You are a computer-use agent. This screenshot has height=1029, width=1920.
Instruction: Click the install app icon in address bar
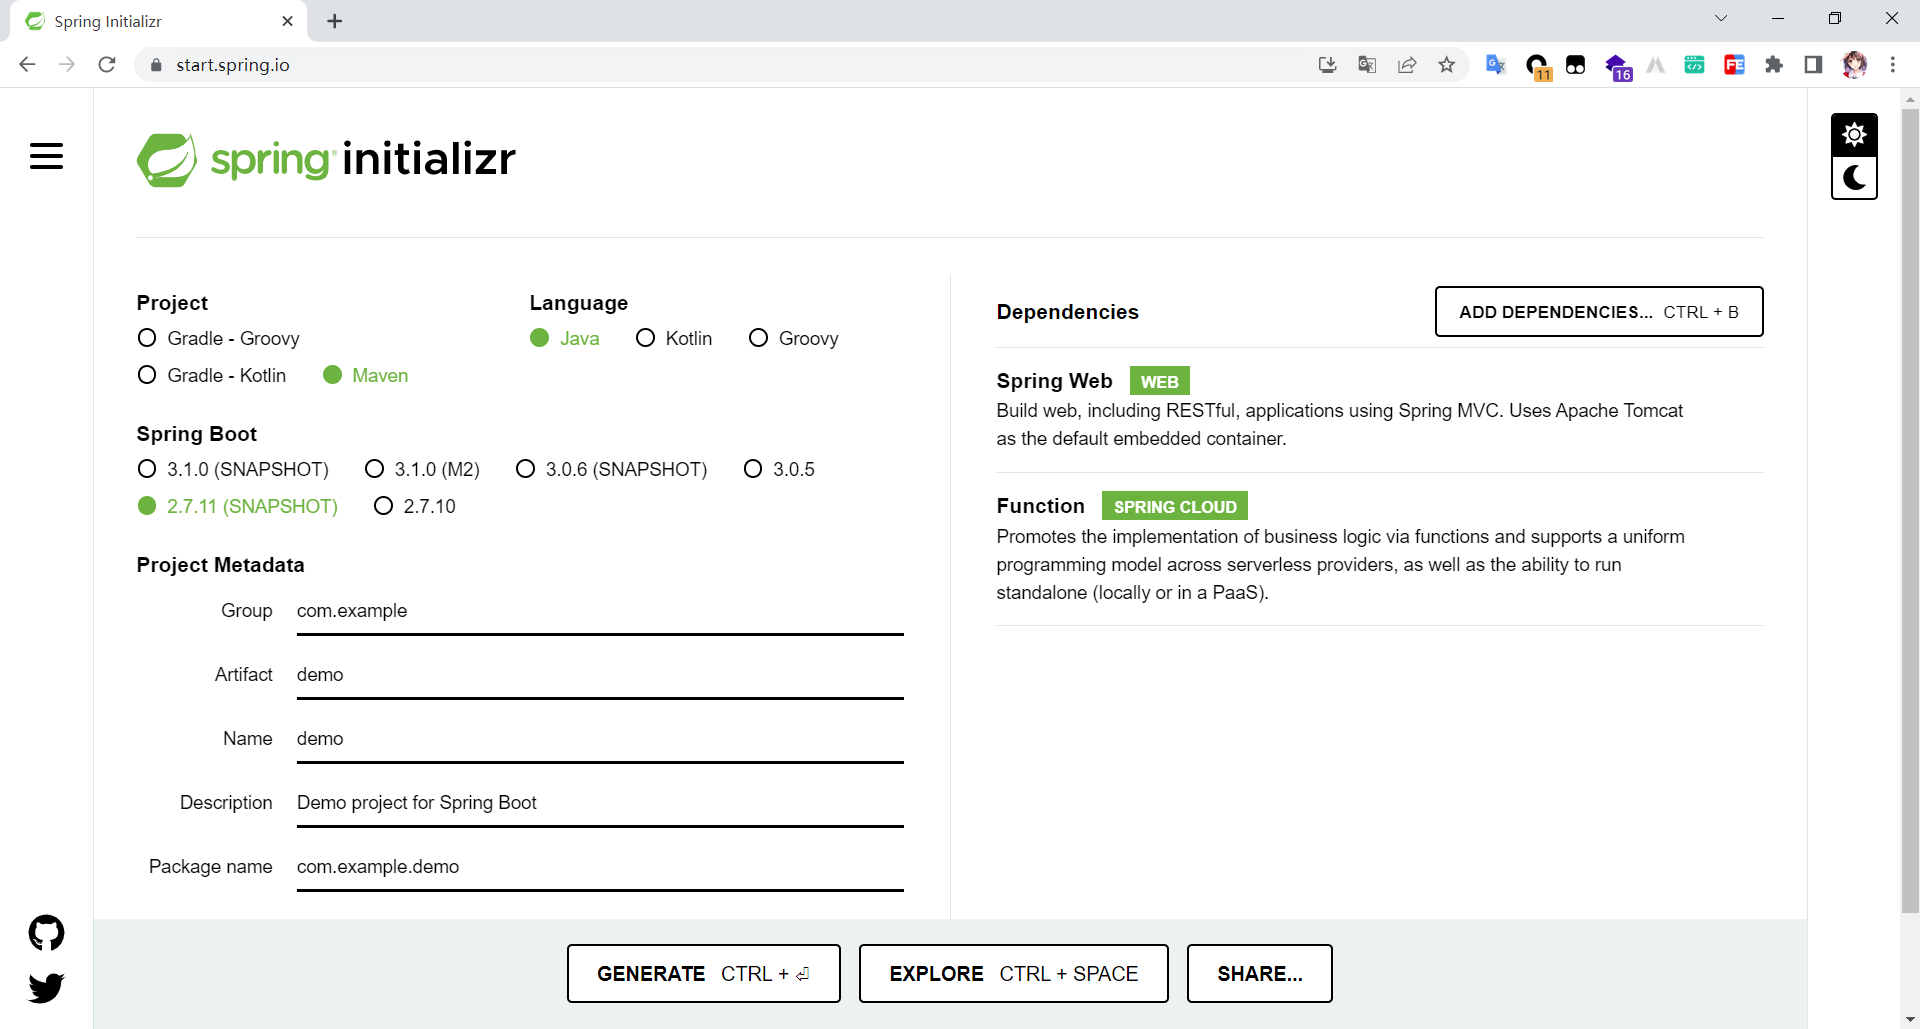coord(1327,65)
